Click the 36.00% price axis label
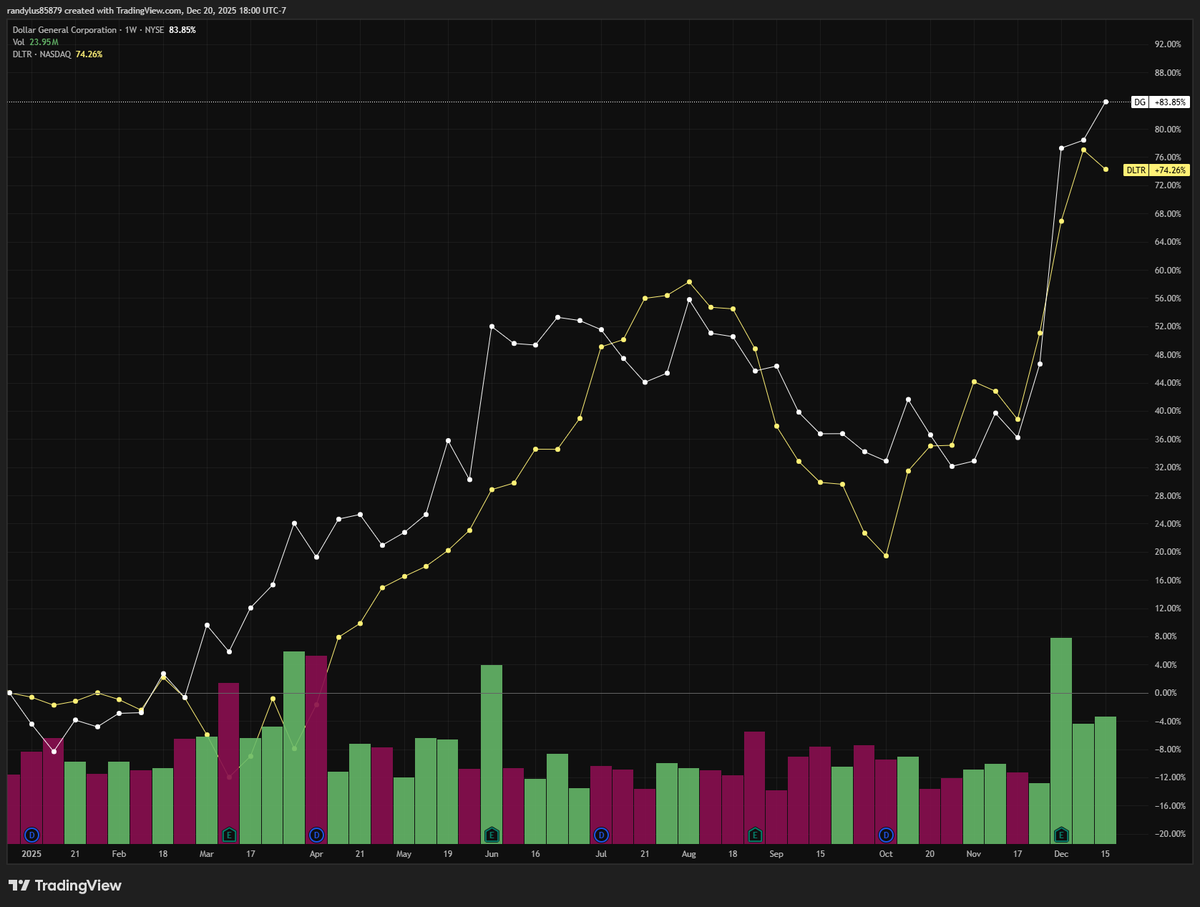This screenshot has height=907, width=1200. (1167, 439)
